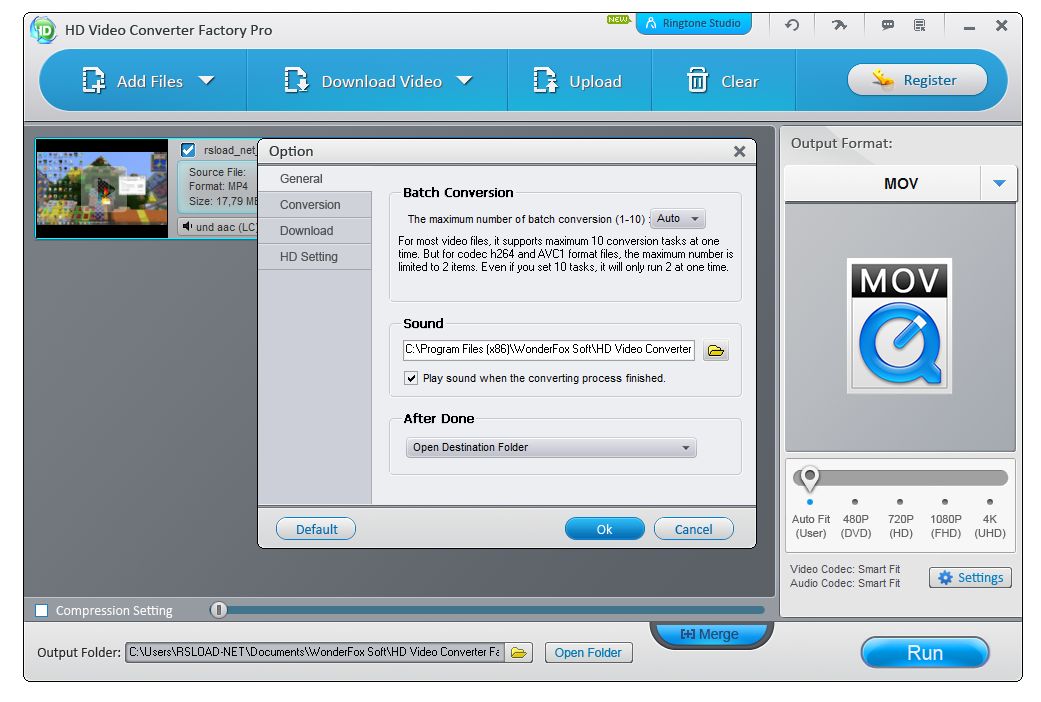This screenshot has height=702, width=1041.
Task: Select 1080P (FHD) resolution
Action: tap(945, 502)
